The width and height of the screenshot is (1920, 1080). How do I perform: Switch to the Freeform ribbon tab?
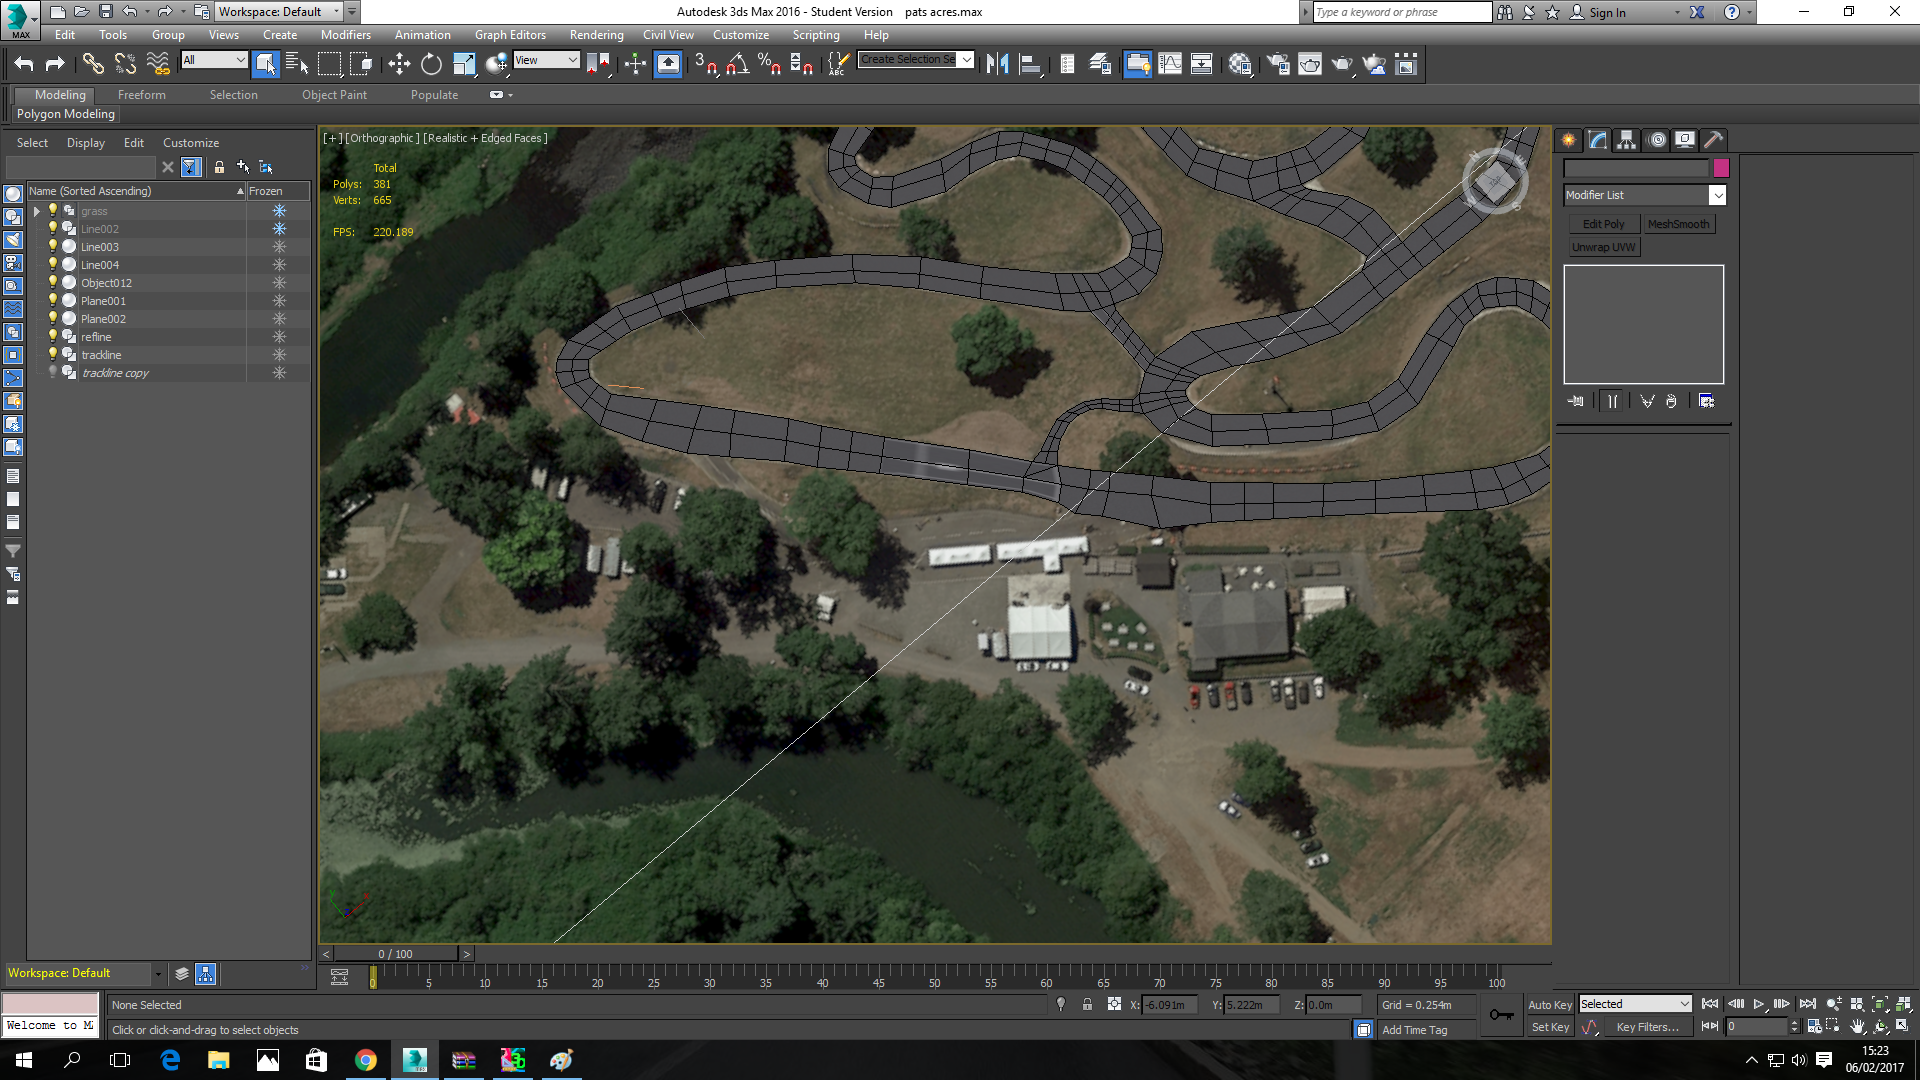[142, 95]
